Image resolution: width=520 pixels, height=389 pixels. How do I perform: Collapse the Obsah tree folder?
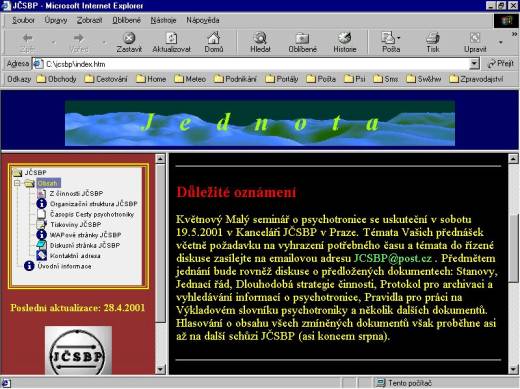(x=17, y=183)
